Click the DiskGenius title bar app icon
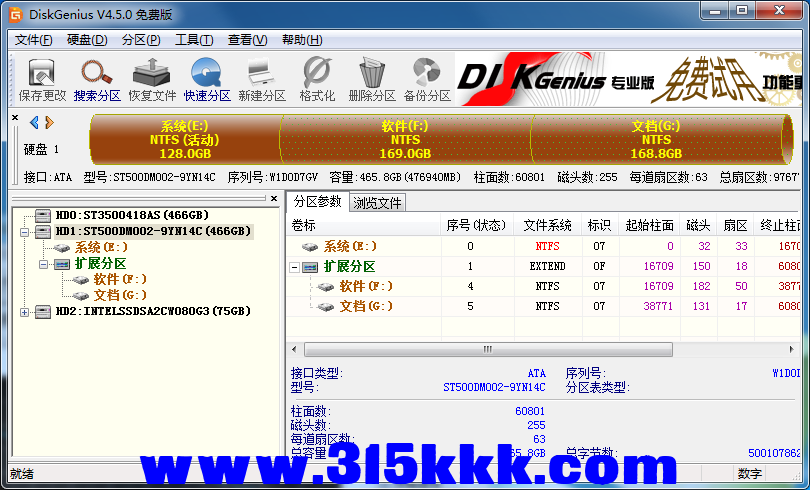This screenshot has height=490, width=810. [x=15, y=14]
